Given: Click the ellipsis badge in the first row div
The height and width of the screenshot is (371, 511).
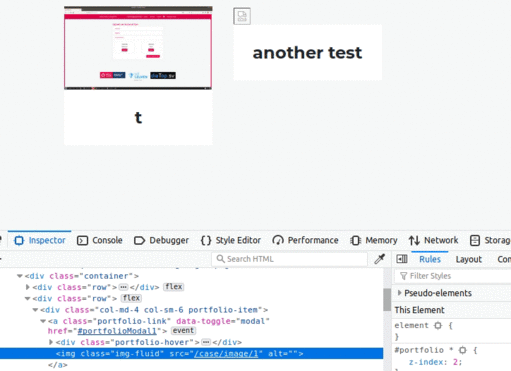Looking at the screenshot, I should (123, 287).
